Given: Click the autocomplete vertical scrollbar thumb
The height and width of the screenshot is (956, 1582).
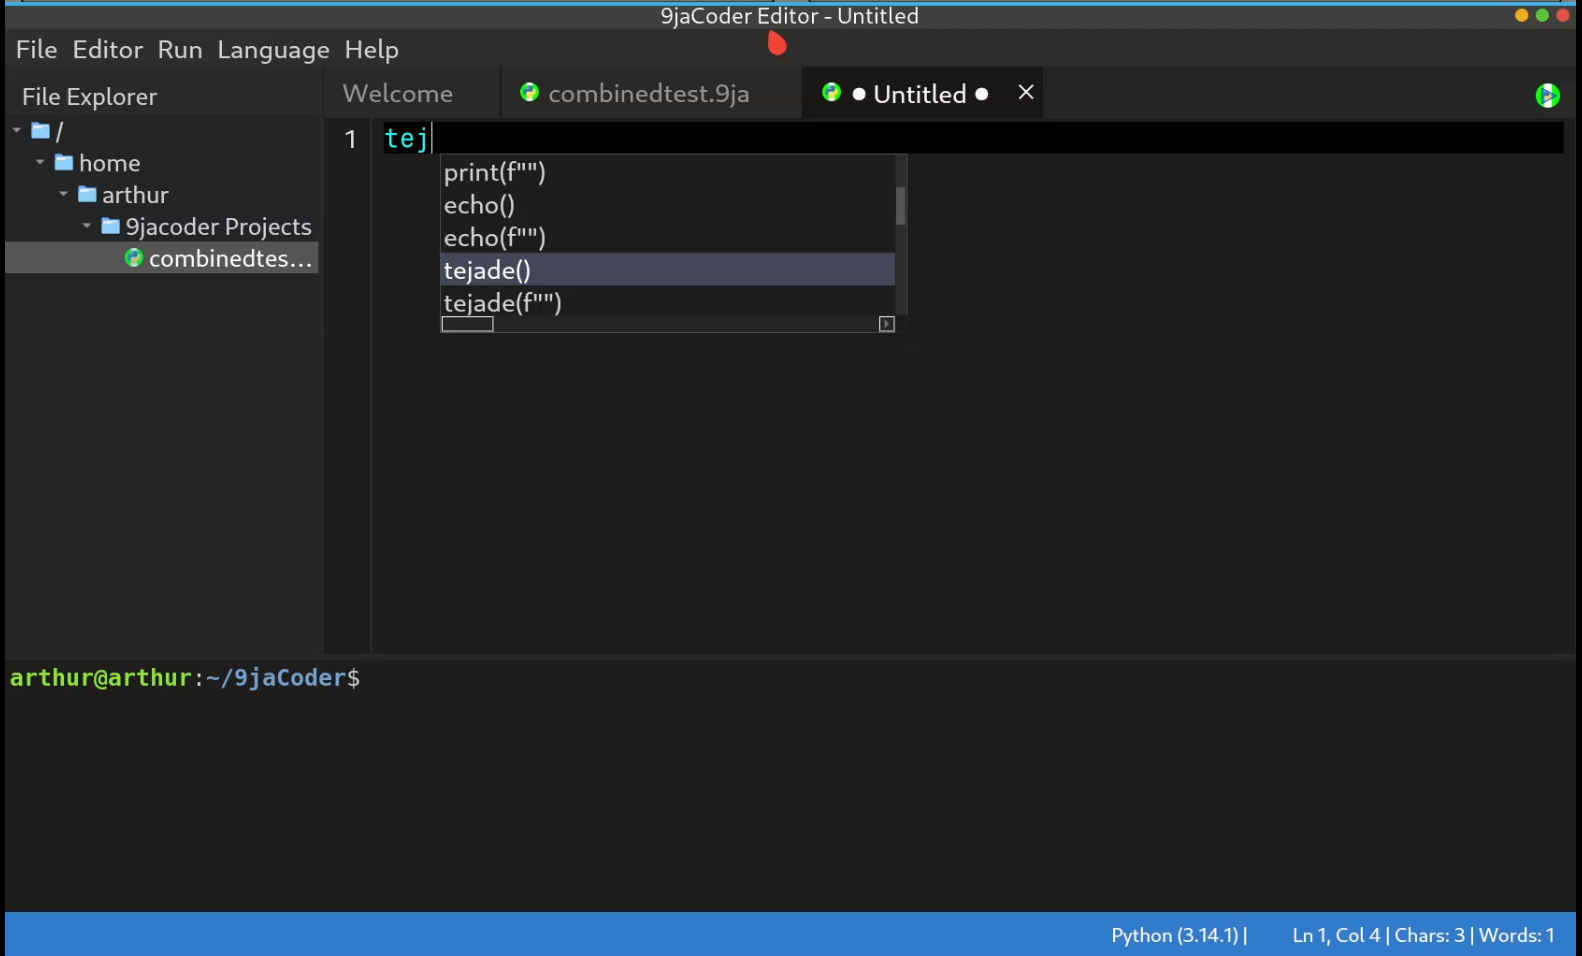Looking at the screenshot, I should click(901, 207).
